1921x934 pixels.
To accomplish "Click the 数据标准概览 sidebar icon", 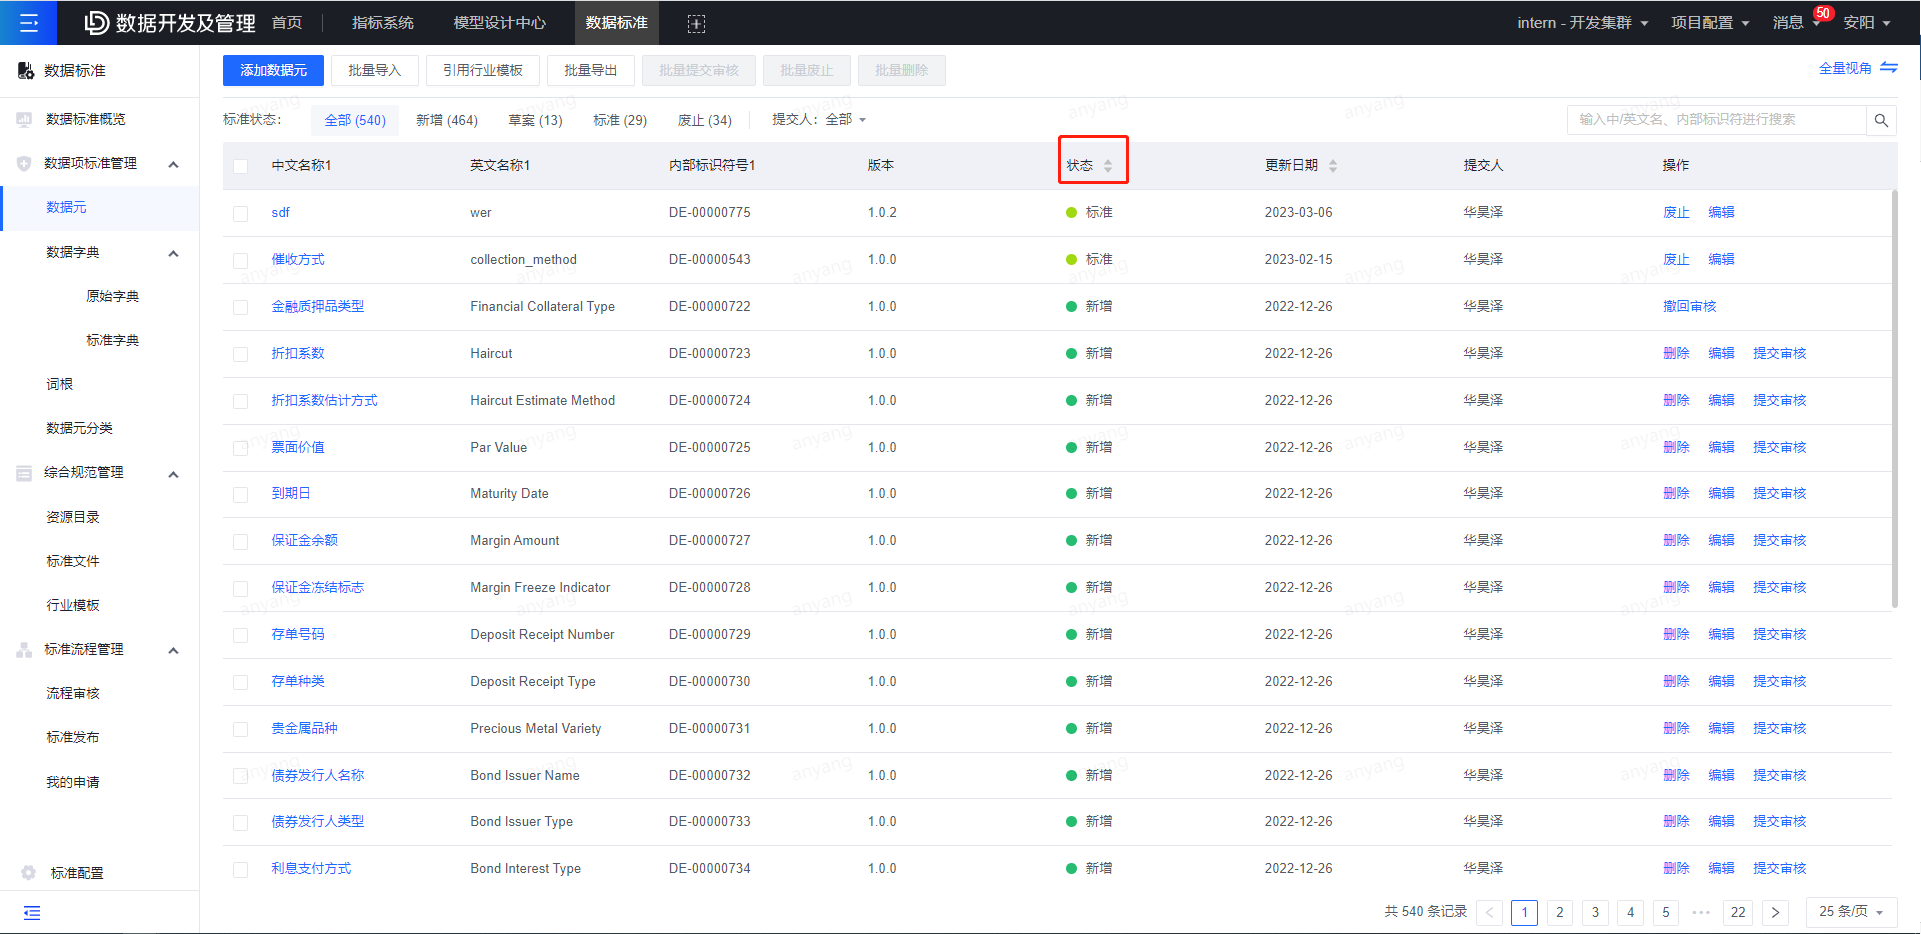I will 24,119.
